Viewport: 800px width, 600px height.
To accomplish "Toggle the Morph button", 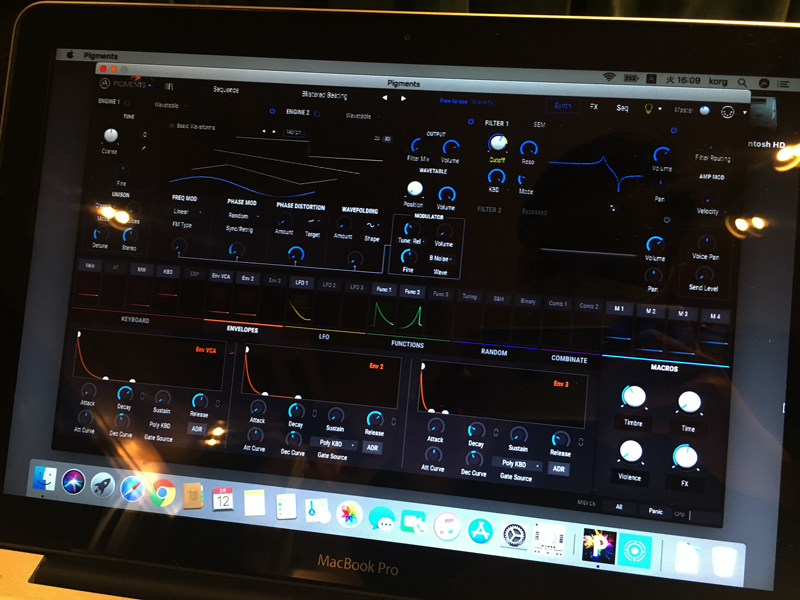I will coord(294,132).
